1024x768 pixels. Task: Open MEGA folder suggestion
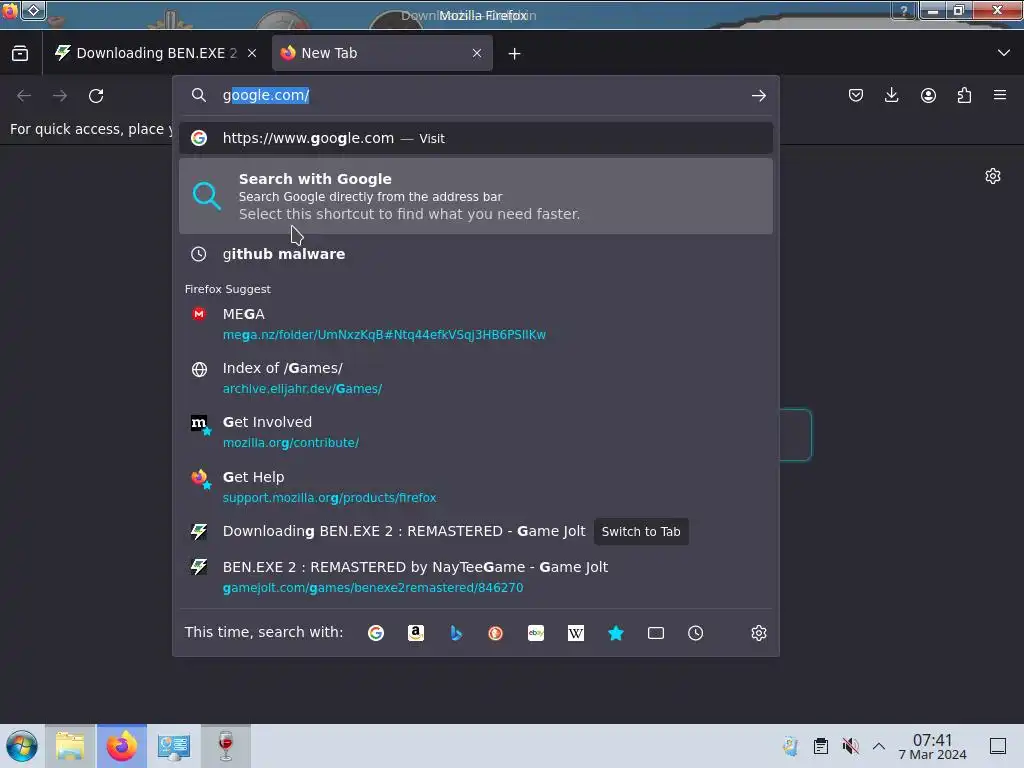476,324
